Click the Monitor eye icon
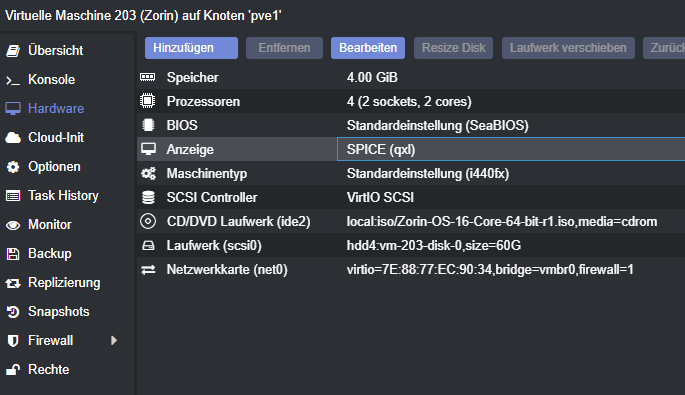The image size is (685, 395). pyautogui.click(x=13, y=225)
